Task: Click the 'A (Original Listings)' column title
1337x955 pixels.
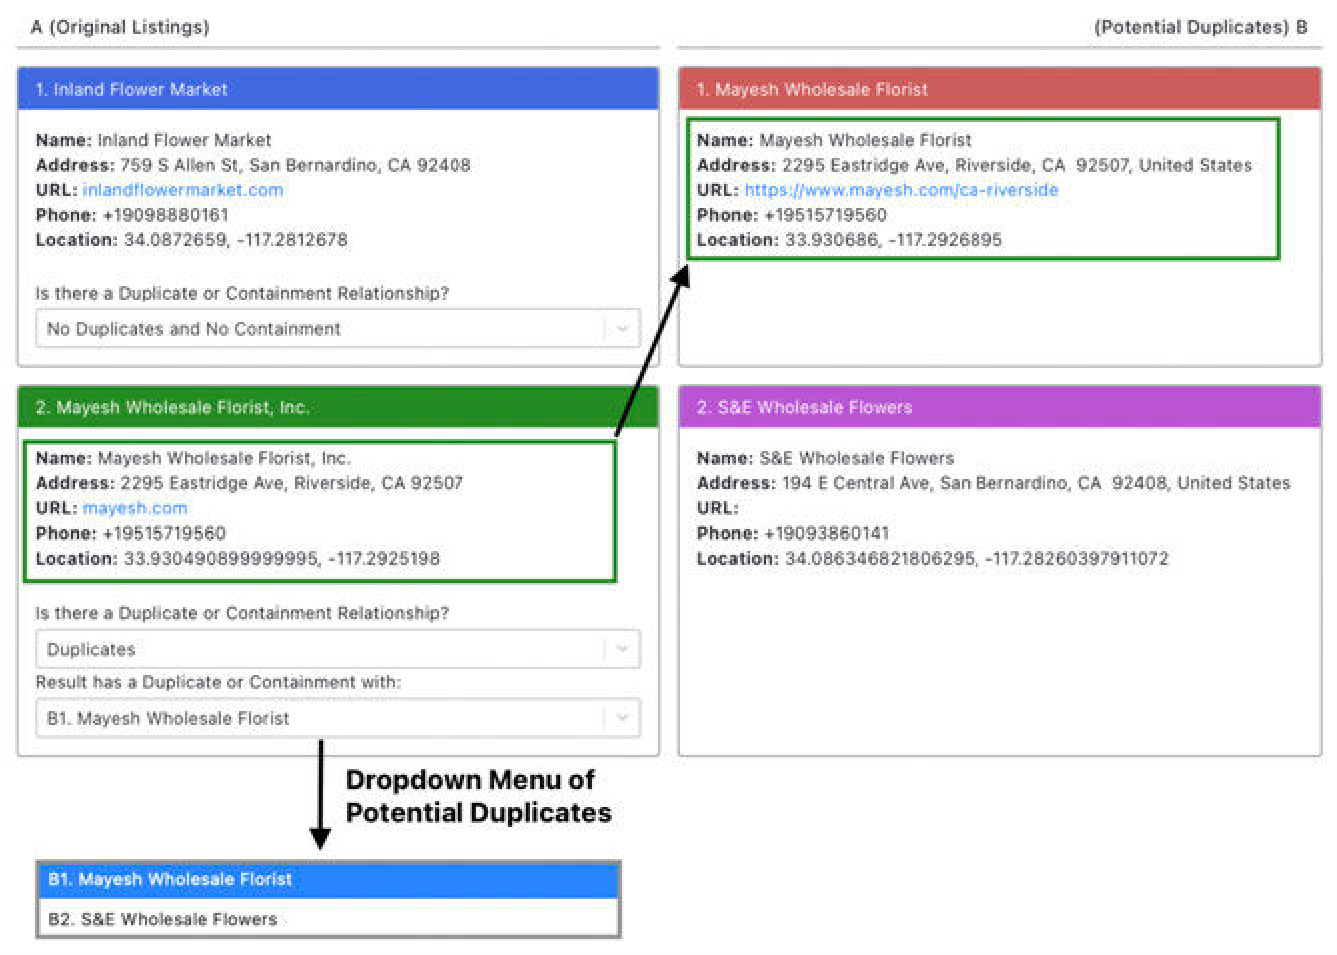Action: (120, 27)
